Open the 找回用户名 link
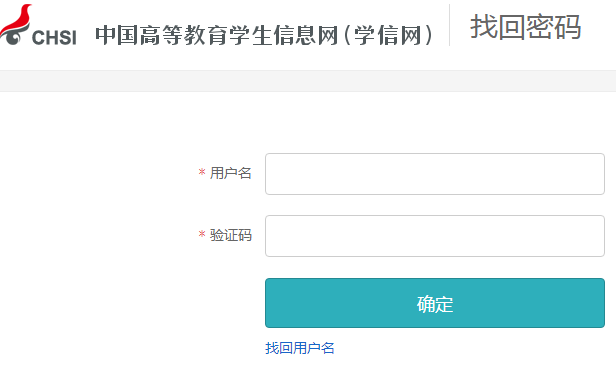 click(x=300, y=348)
